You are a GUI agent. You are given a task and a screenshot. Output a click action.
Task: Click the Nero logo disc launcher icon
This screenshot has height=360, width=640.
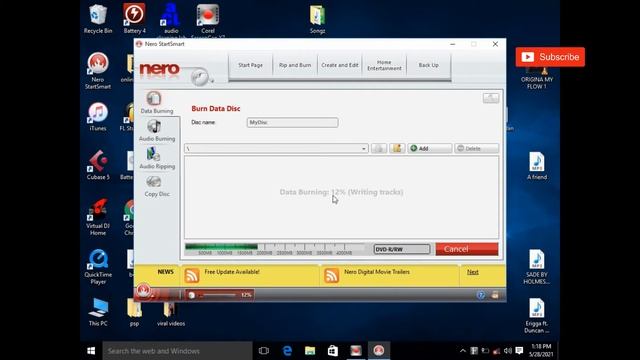point(200,77)
